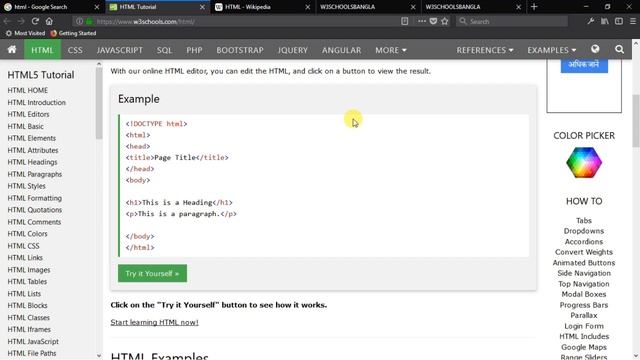Open Firefox hamburger menu

tap(633, 21)
